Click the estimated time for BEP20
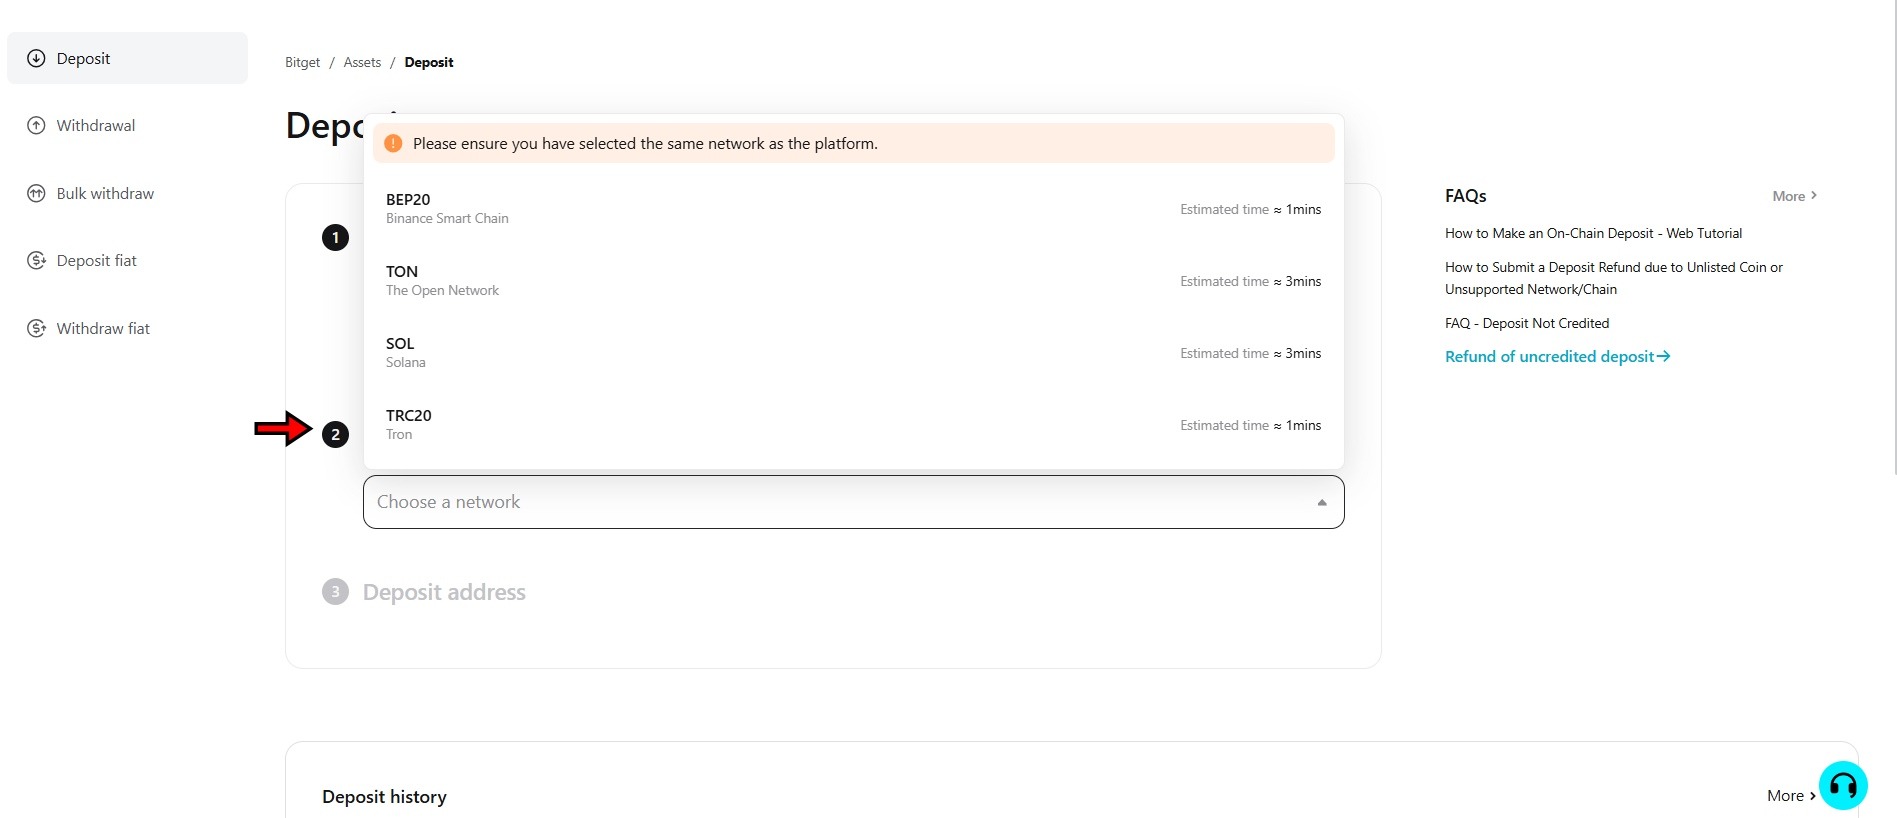Image resolution: width=1897 pixels, height=818 pixels. pos(1250,209)
